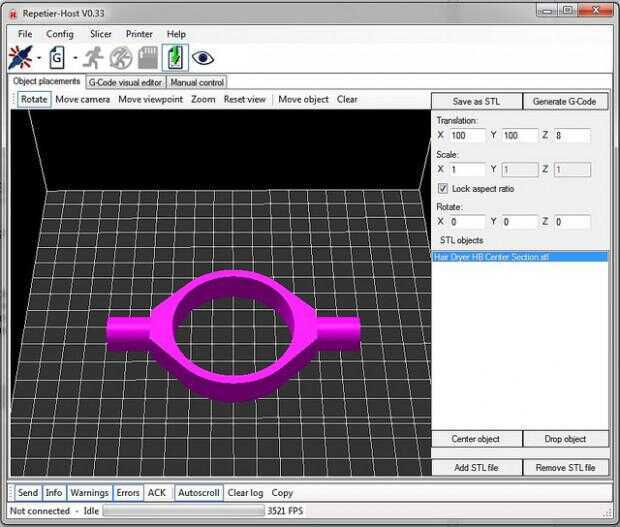Viewport: 620px width, 527px height.
Task: Click the Not connected status text
Action: tap(40, 511)
